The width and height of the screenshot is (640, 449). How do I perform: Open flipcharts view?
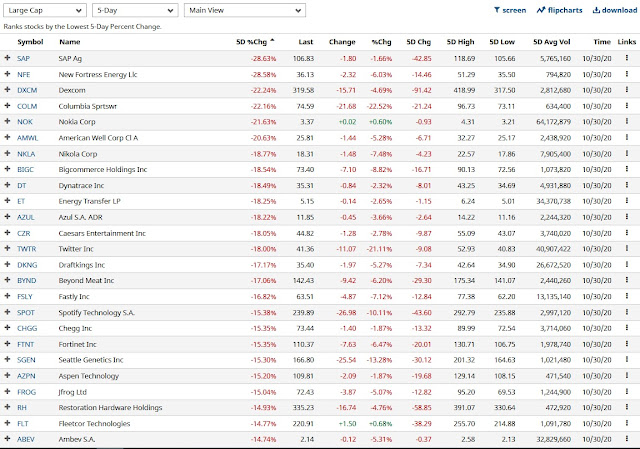pos(560,10)
